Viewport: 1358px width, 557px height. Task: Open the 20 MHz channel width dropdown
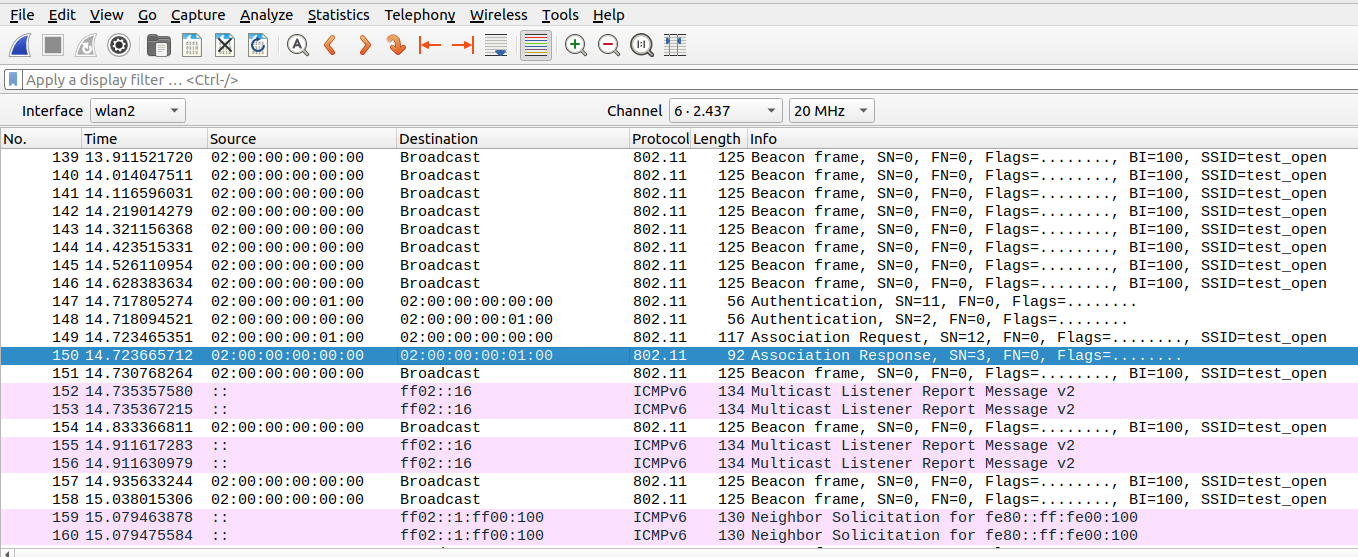pos(831,111)
